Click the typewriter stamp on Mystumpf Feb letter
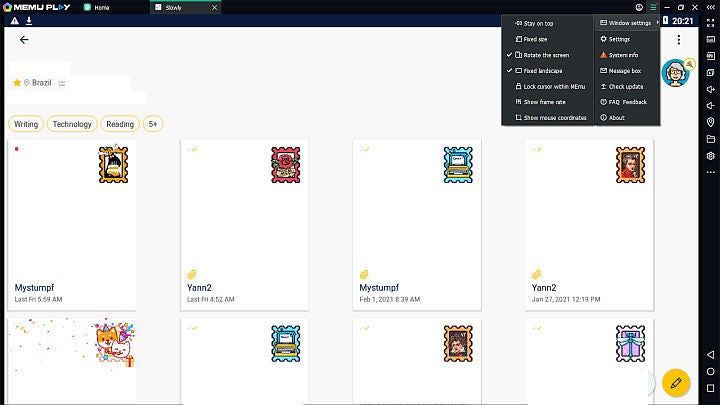 [458, 165]
